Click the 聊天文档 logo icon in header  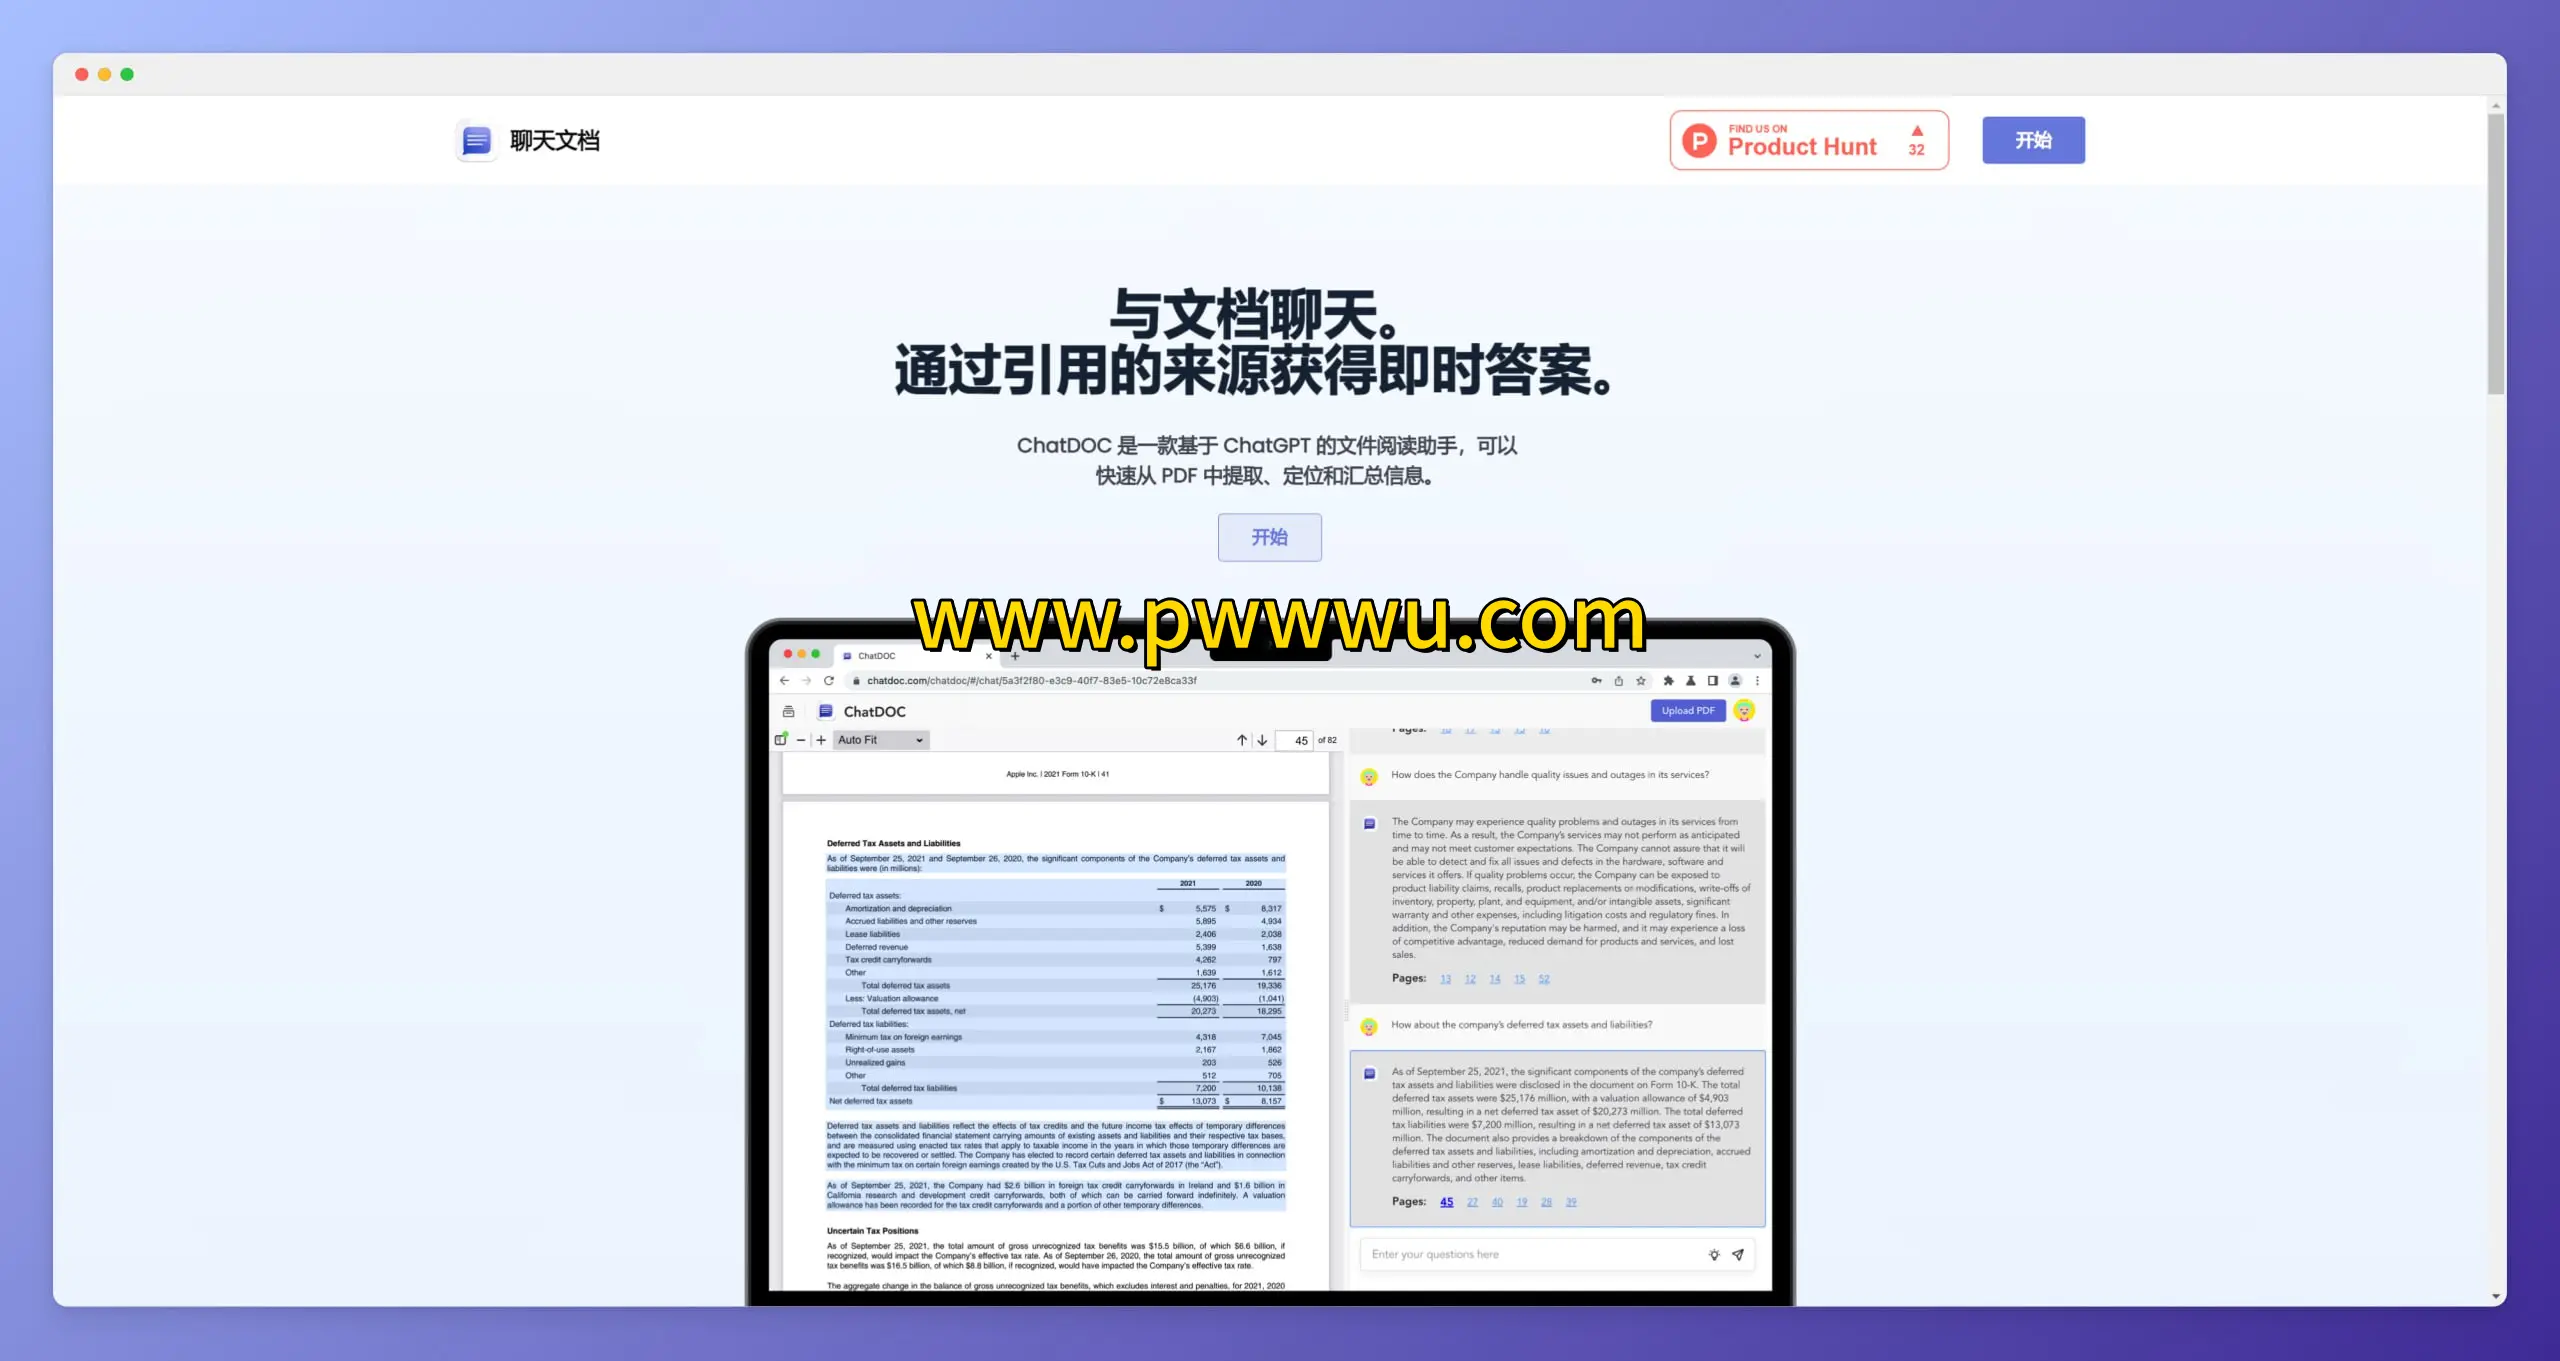pyautogui.click(x=476, y=140)
